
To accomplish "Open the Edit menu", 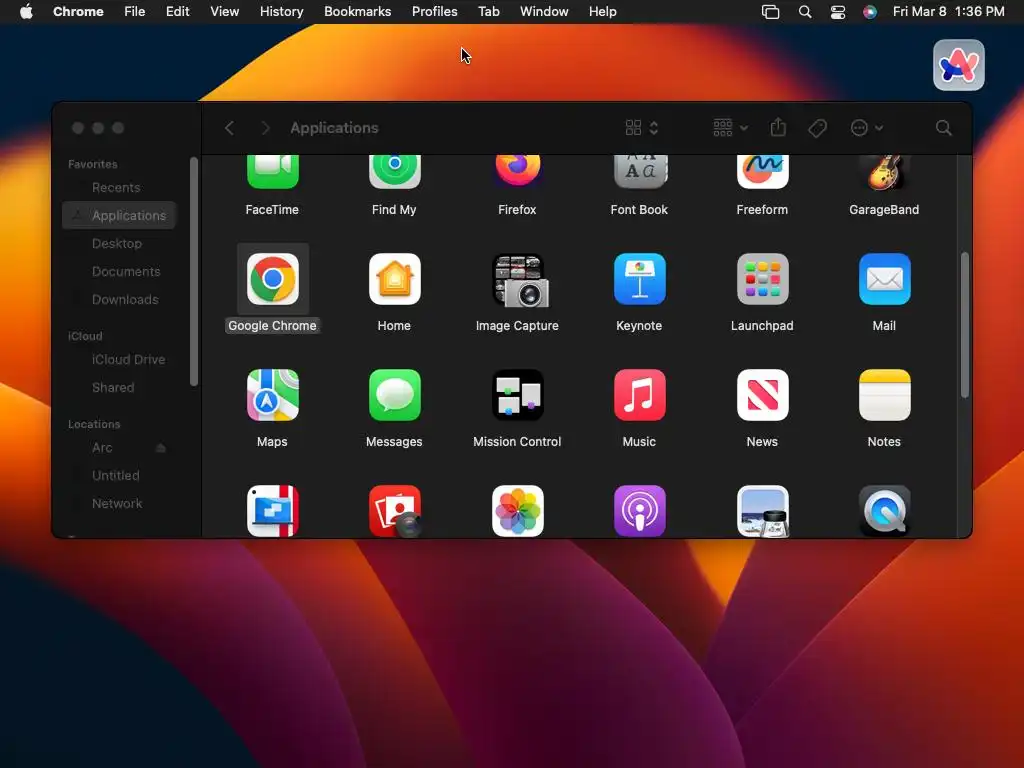I will 178,12.
